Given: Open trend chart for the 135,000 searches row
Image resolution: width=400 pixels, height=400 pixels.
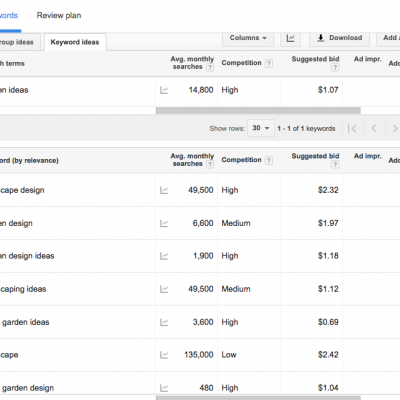Looking at the screenshot, I should (x=164, y=355).
